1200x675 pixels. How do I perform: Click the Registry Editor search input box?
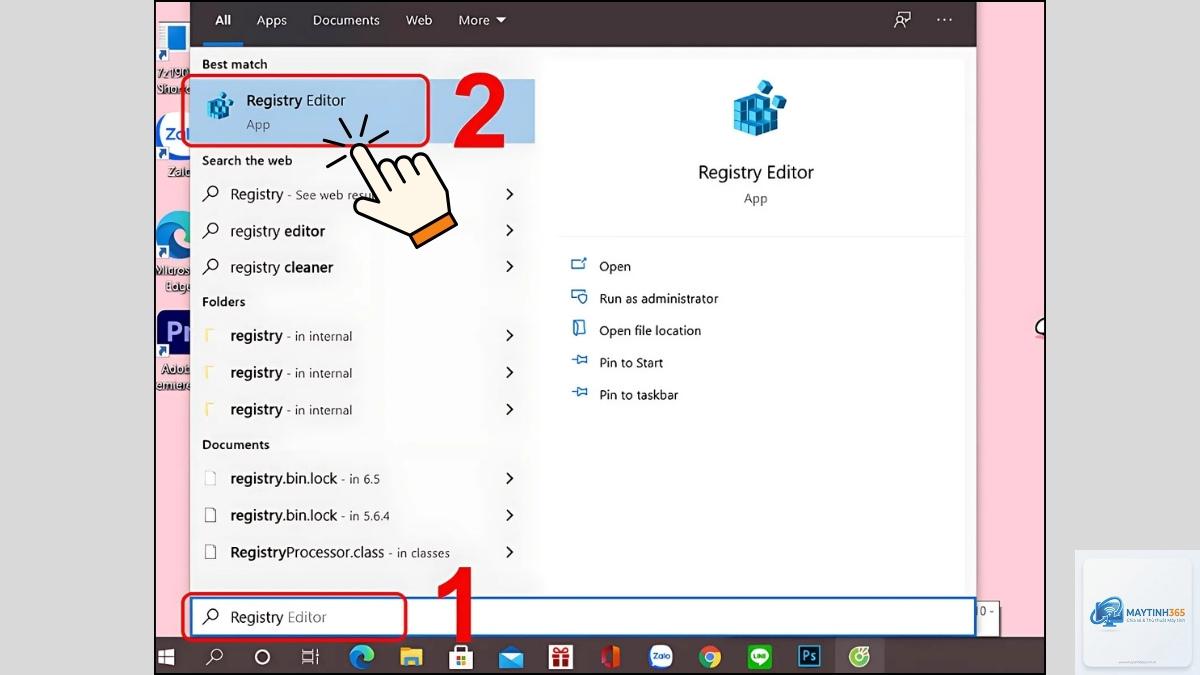(583, 617)
